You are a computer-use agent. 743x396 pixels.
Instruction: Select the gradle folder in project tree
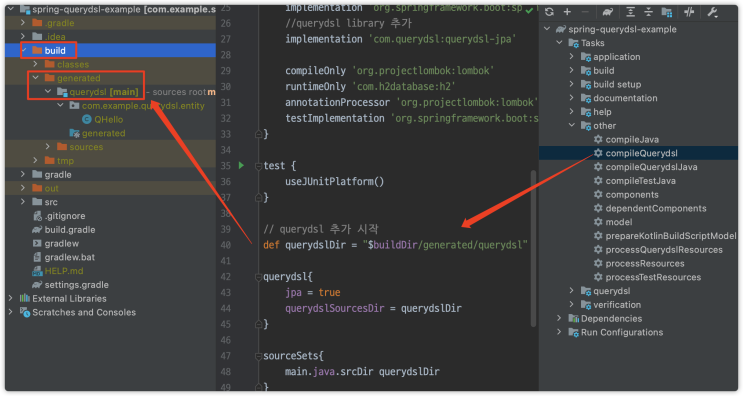point(58,174)
